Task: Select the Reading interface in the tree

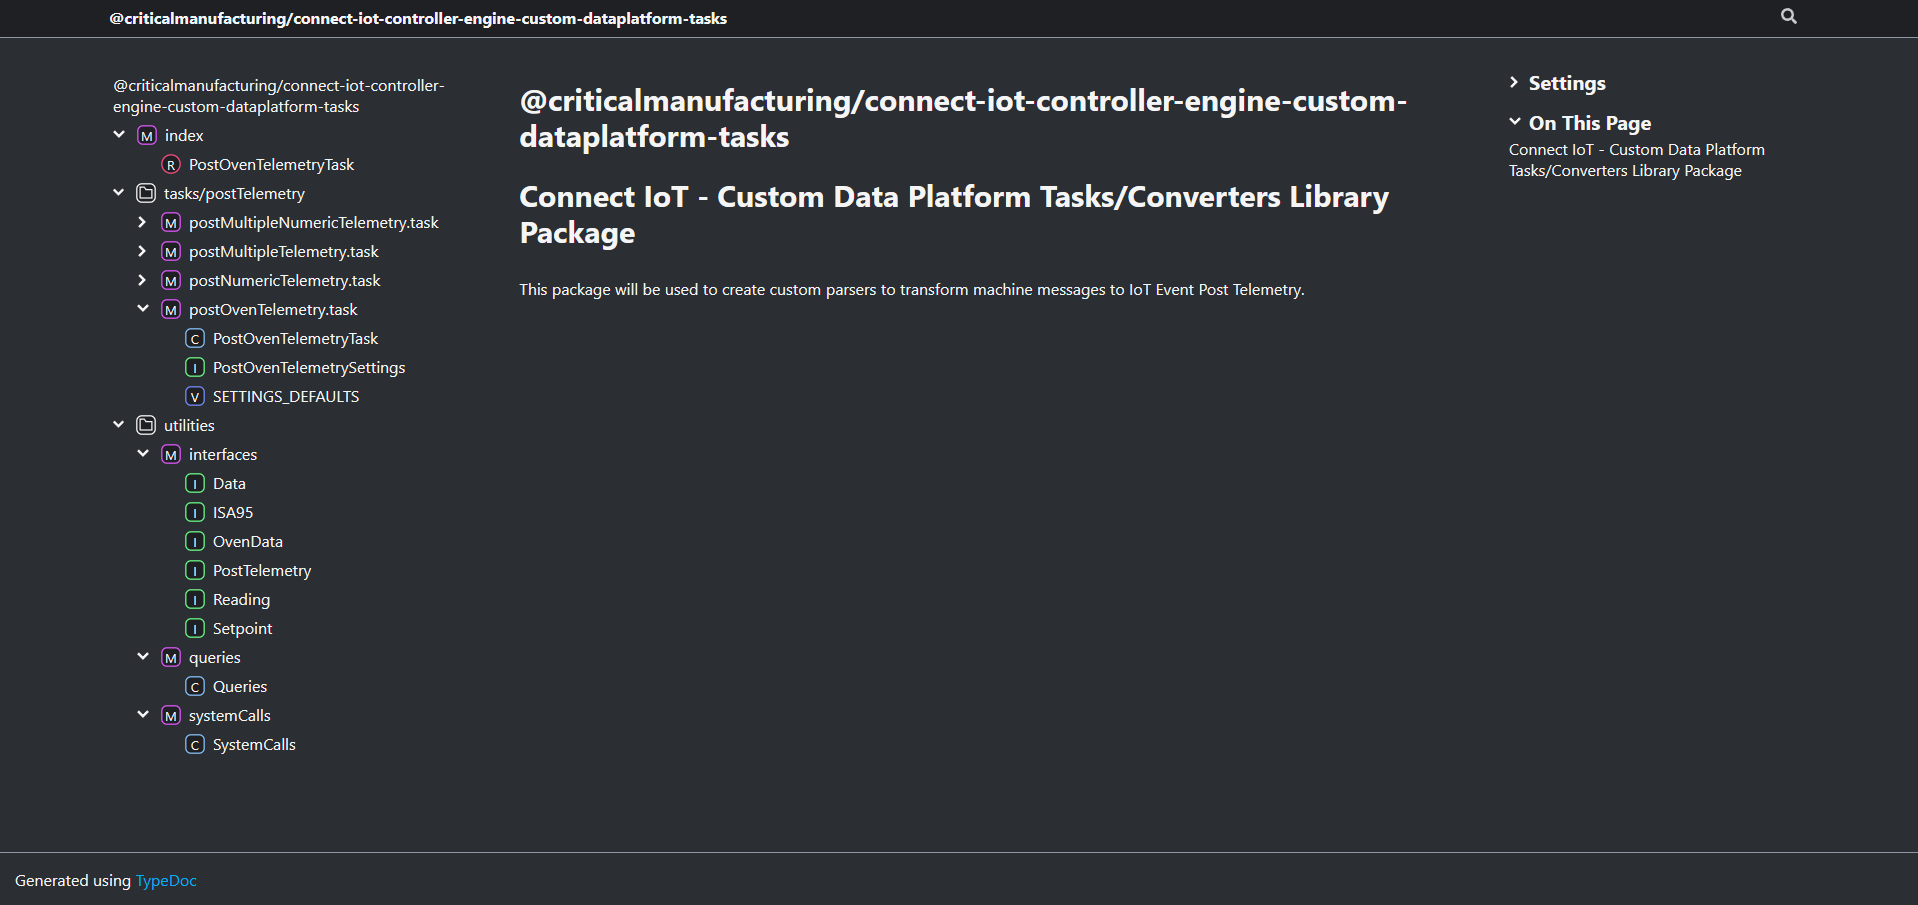Action: [x=241, y=599]
